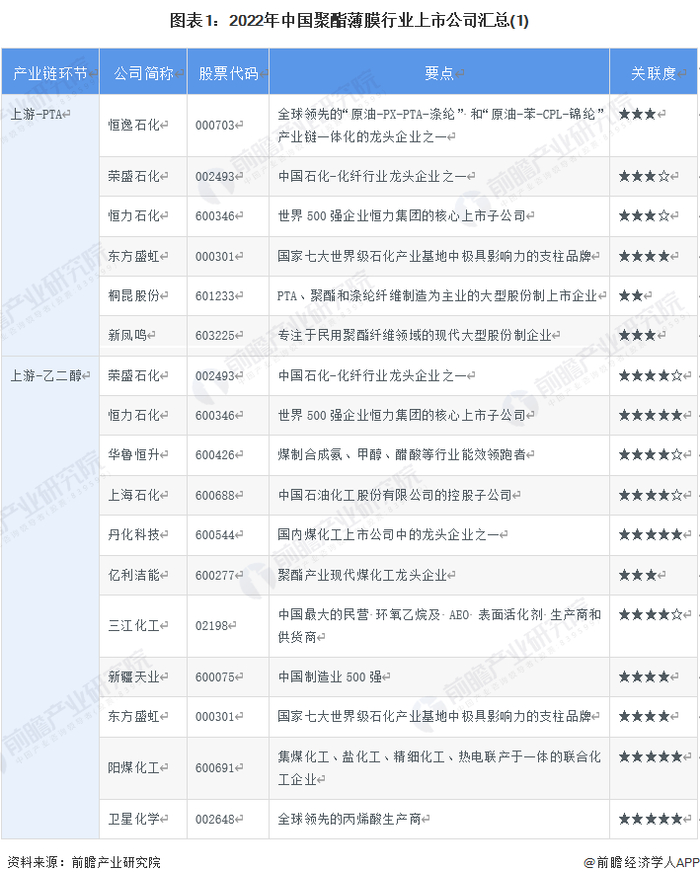Select the description 煤制合成氨、甲醇、醋酸

tap(402, 454)
